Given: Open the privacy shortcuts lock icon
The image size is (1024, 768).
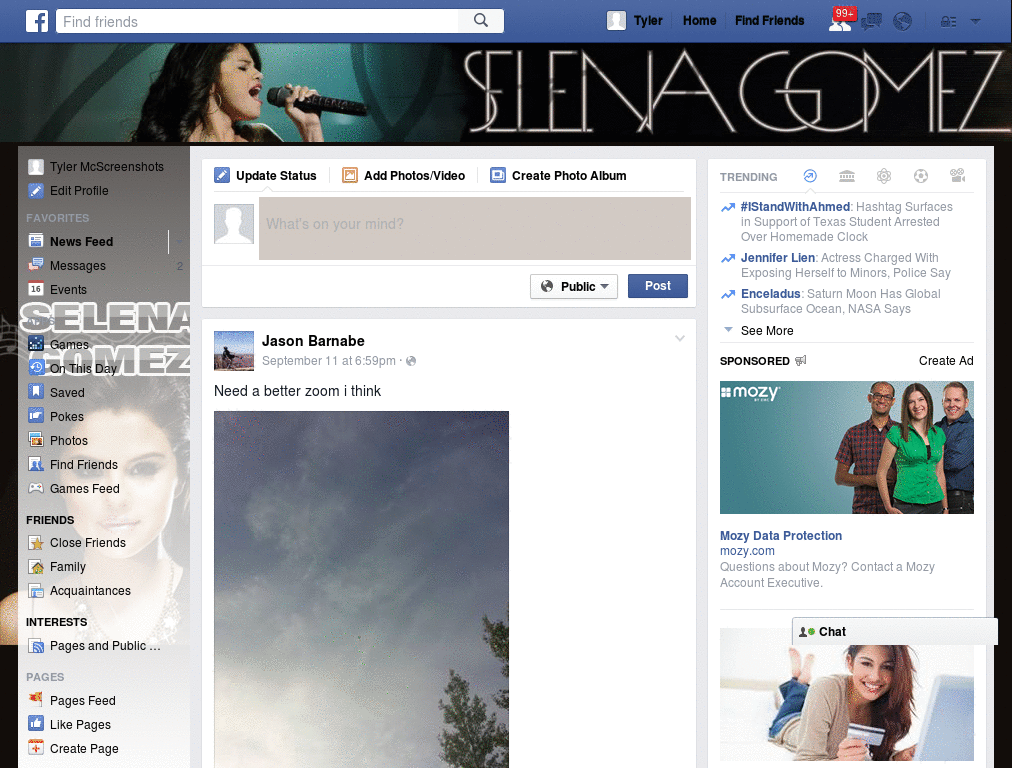Looking at the screenshot, I should [948, 21].
